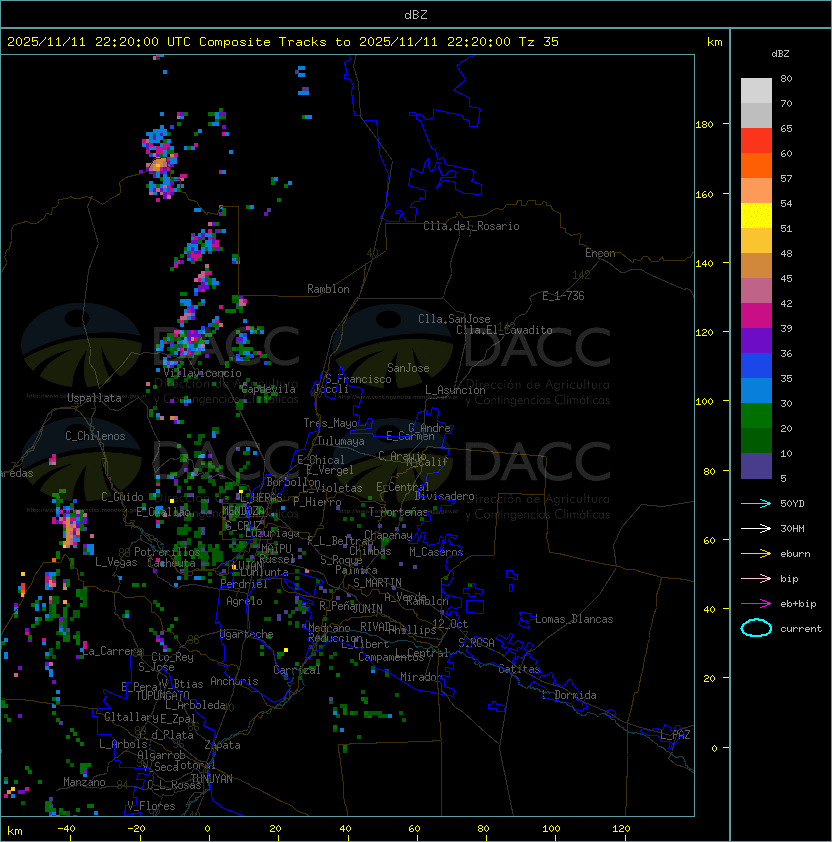Click the 'V_Flores' map label
The image size is (832, 842).
tap(151, 806)
